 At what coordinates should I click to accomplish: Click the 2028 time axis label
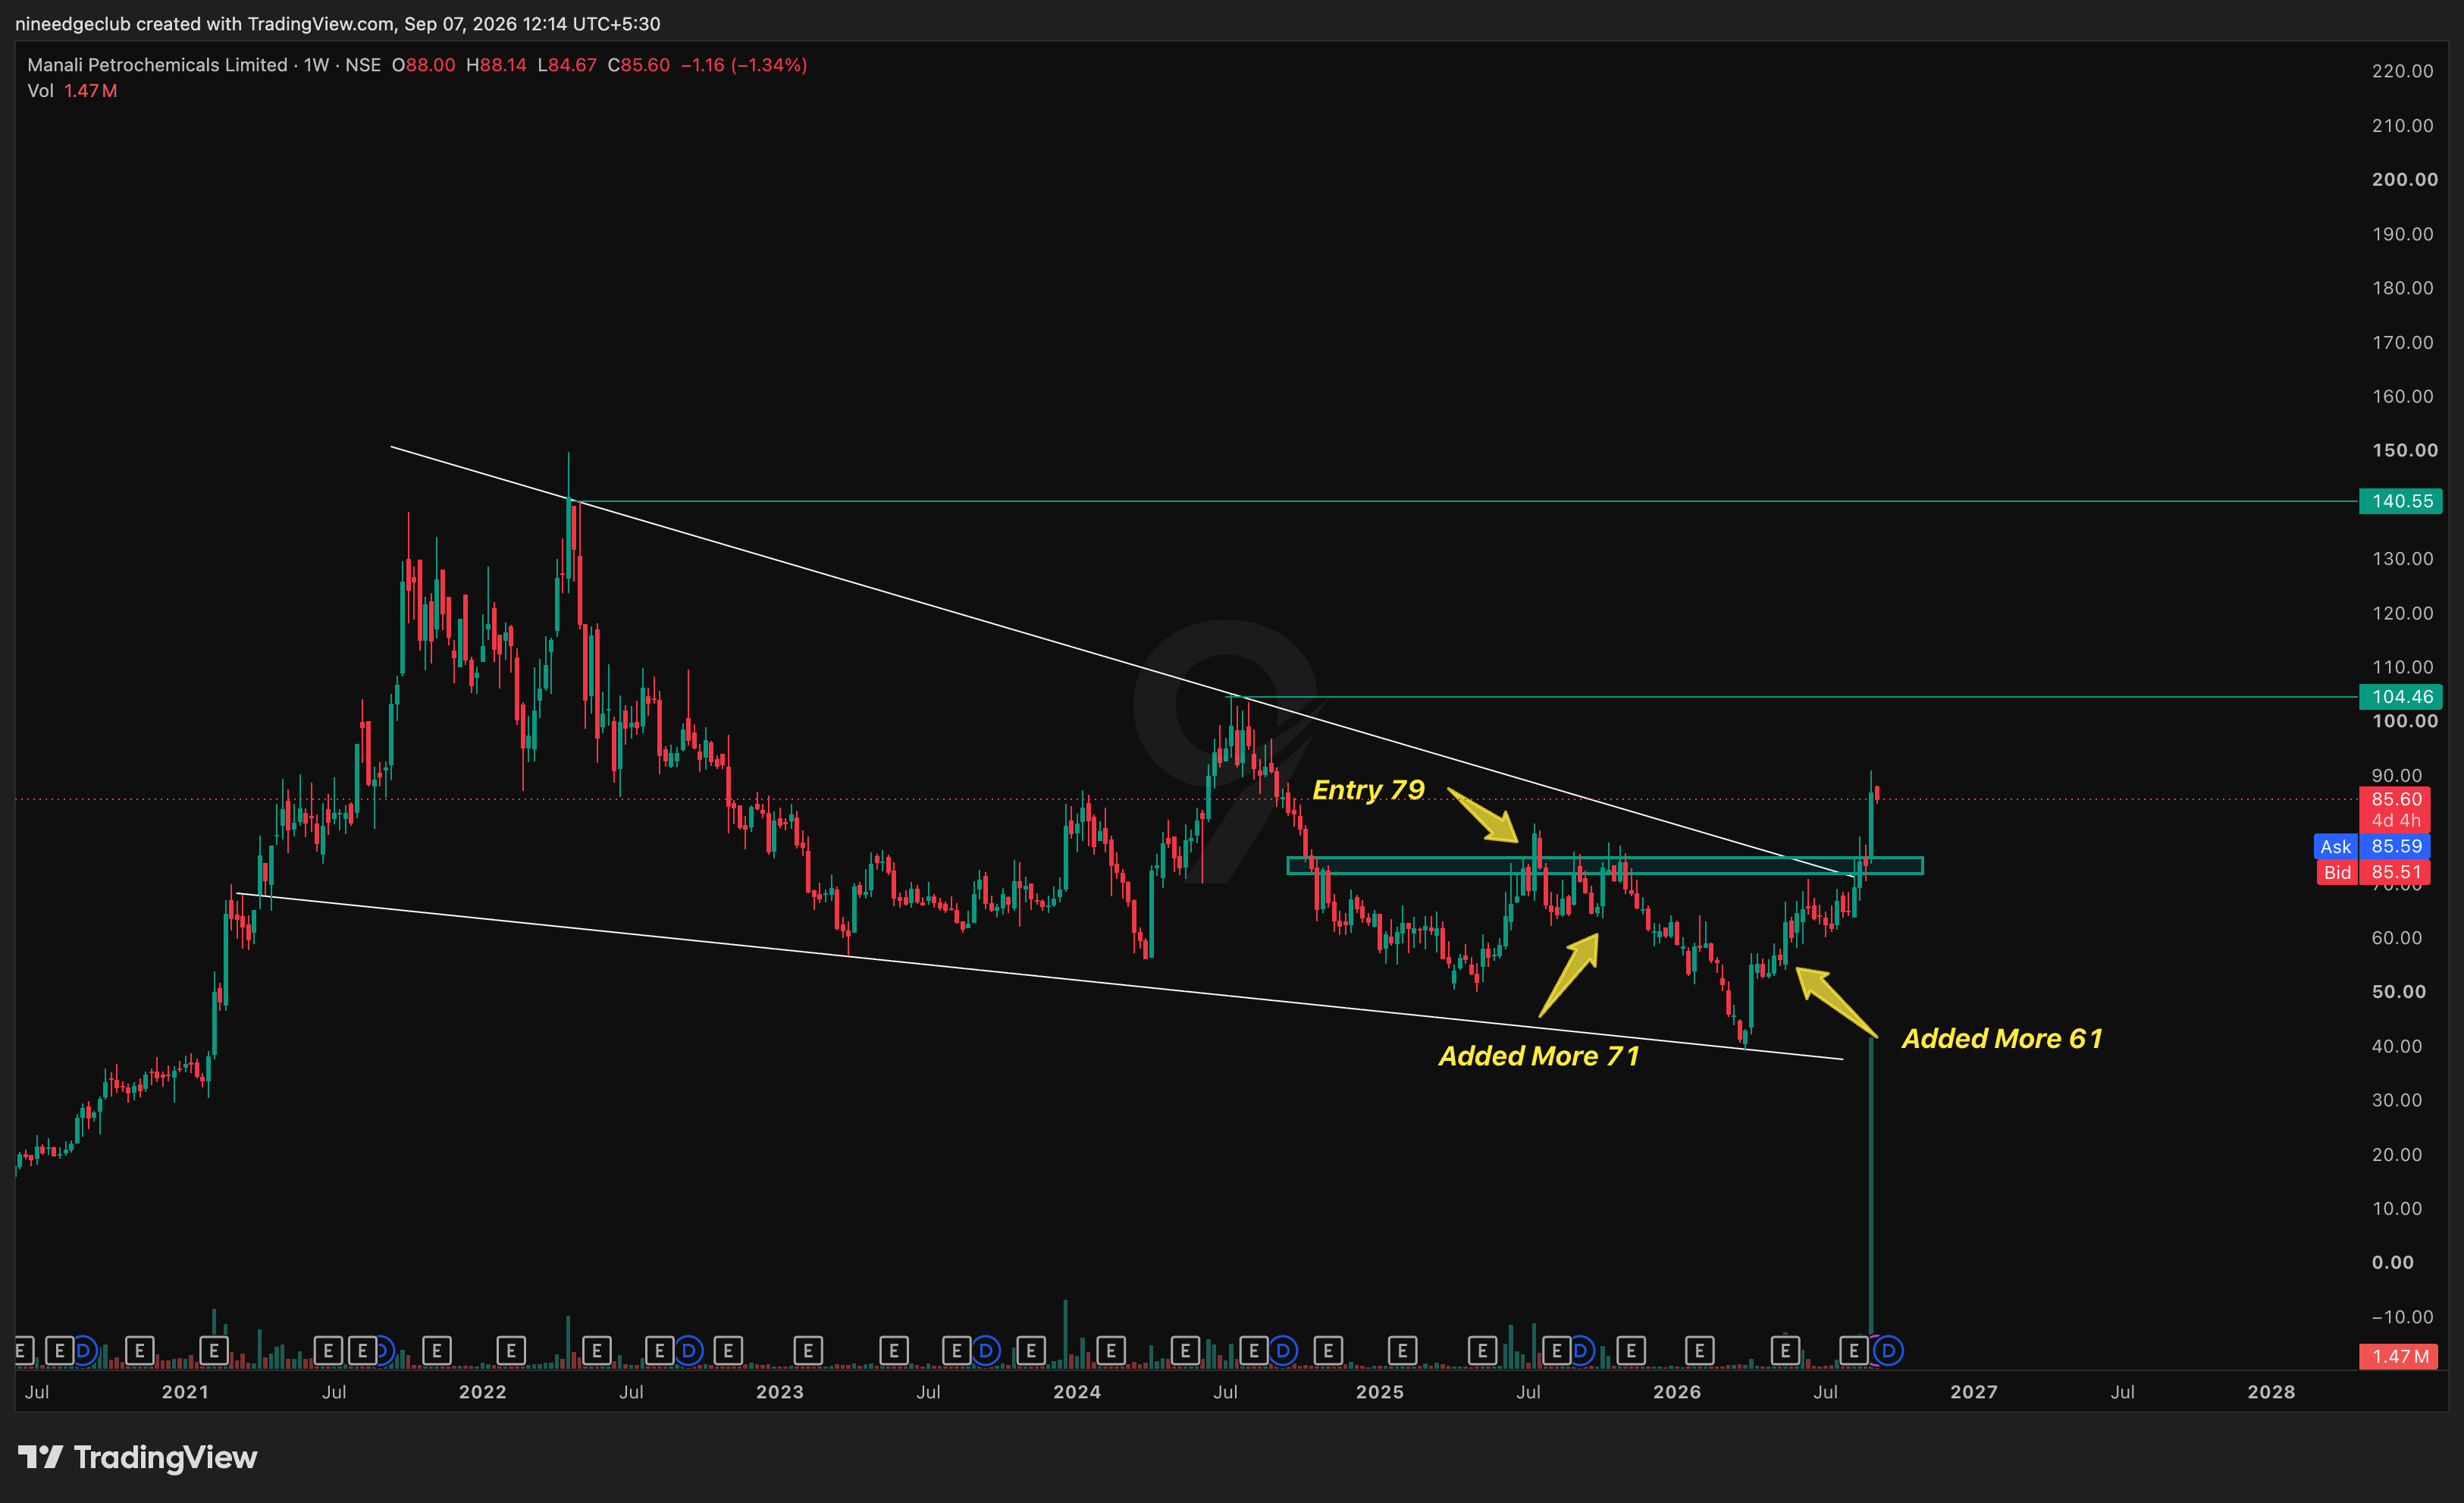[x=2271, y=1392]
